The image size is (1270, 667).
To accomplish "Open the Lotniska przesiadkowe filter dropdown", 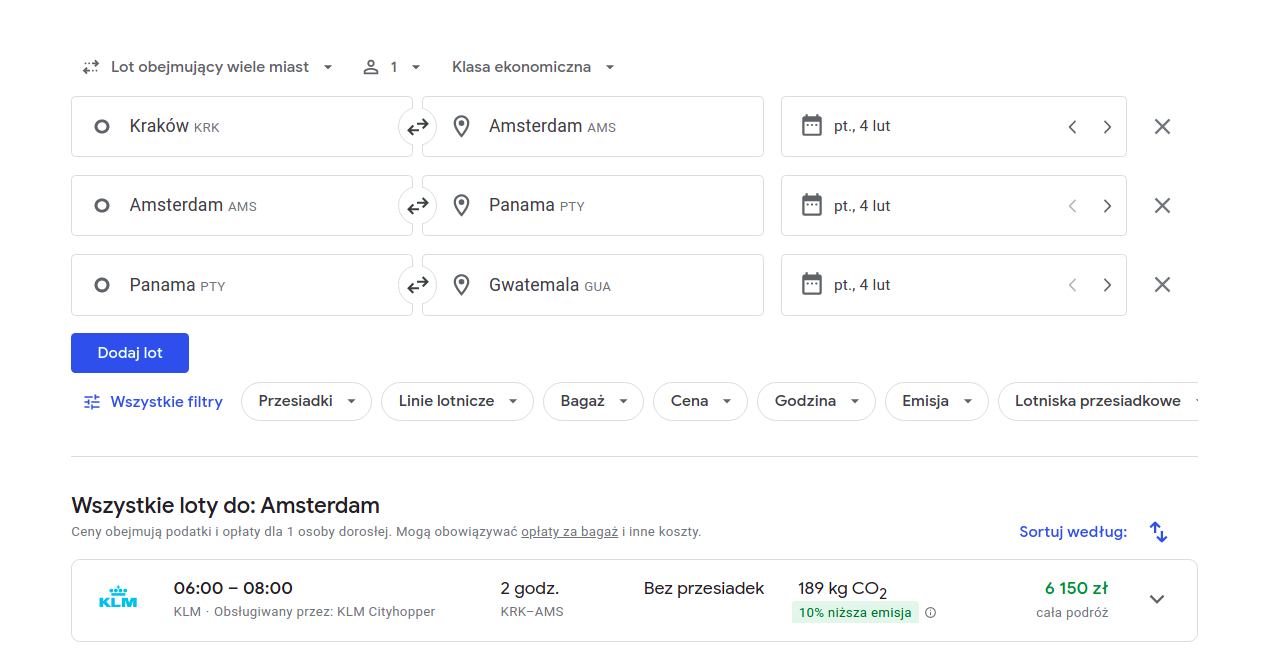I will click(x=1098, y=401).
